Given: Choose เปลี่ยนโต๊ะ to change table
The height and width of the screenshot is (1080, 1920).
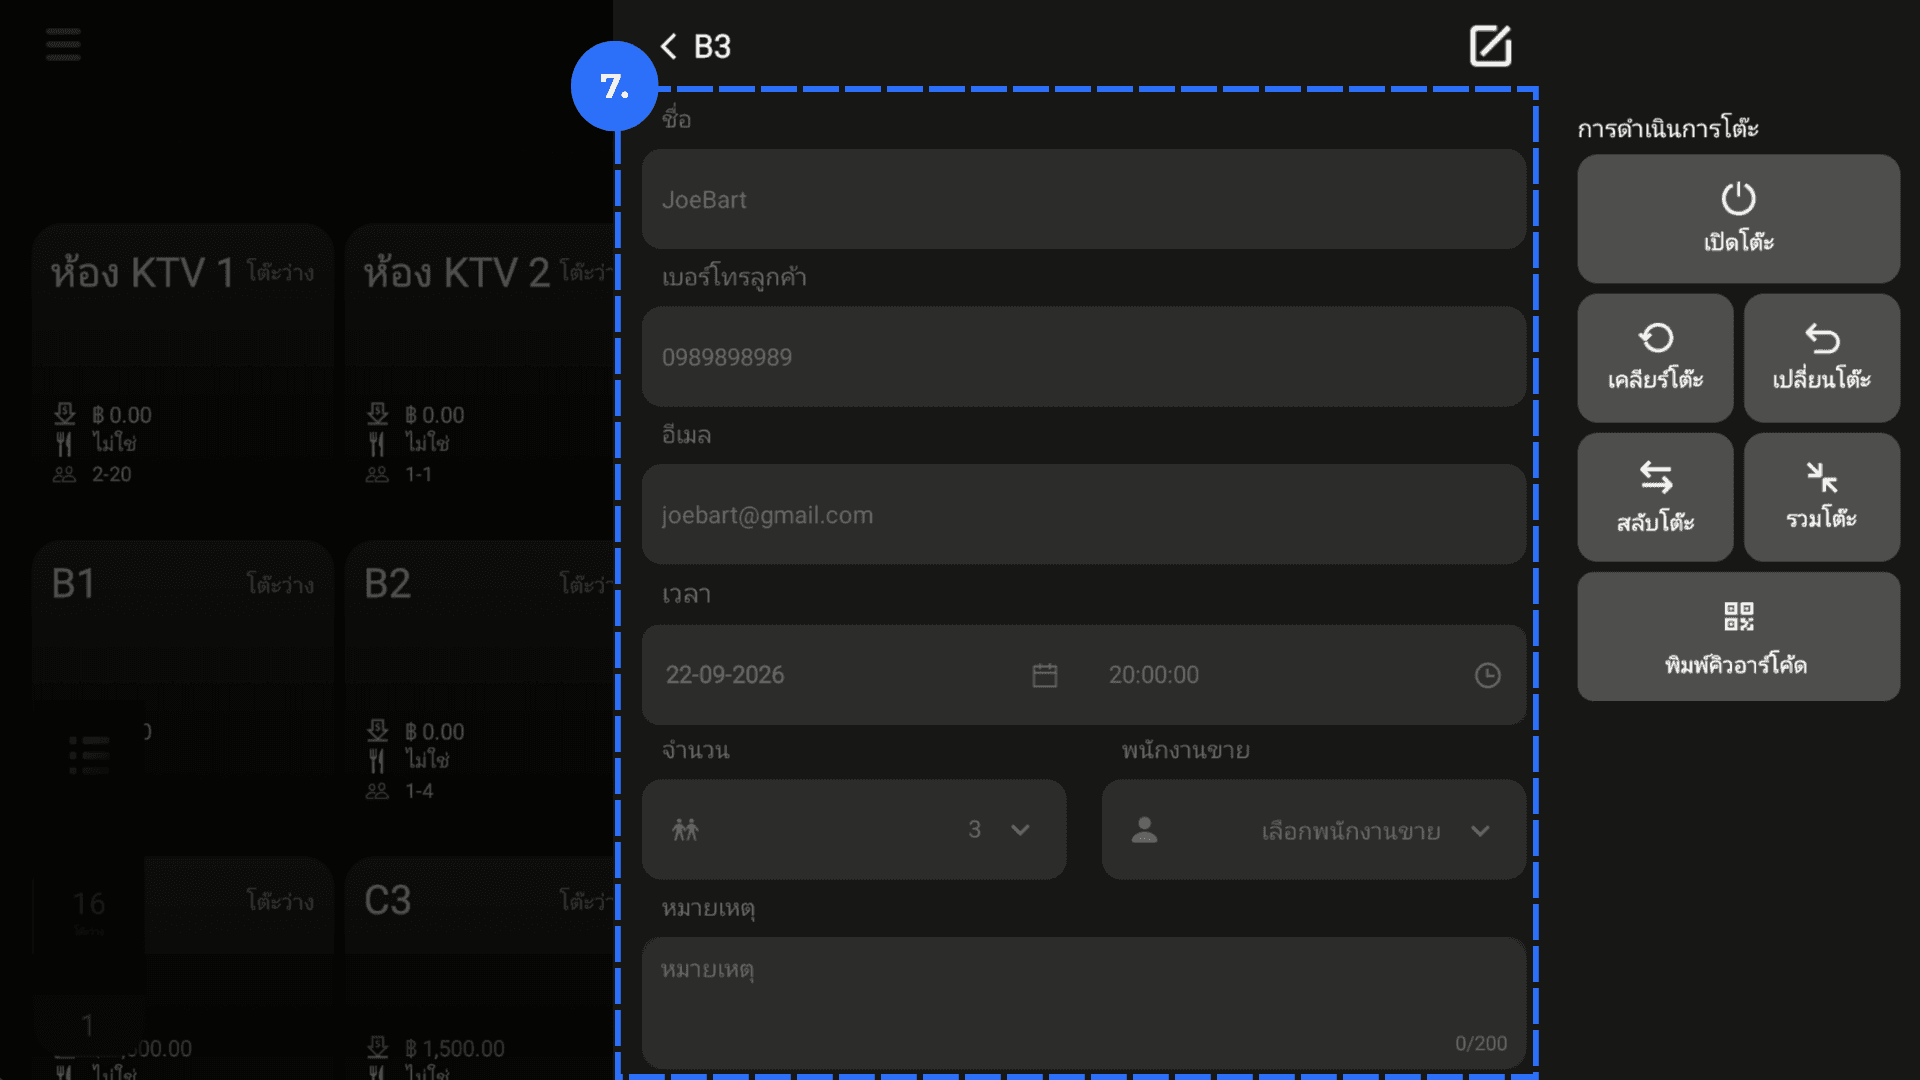Looking at the screenshot, I should (x=1822, y=357).
